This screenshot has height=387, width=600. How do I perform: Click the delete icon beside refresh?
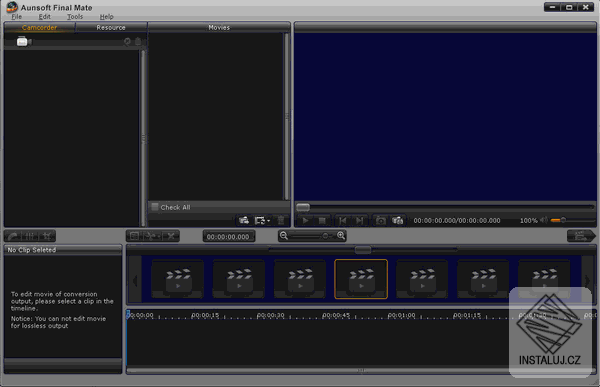click(138, 41)
